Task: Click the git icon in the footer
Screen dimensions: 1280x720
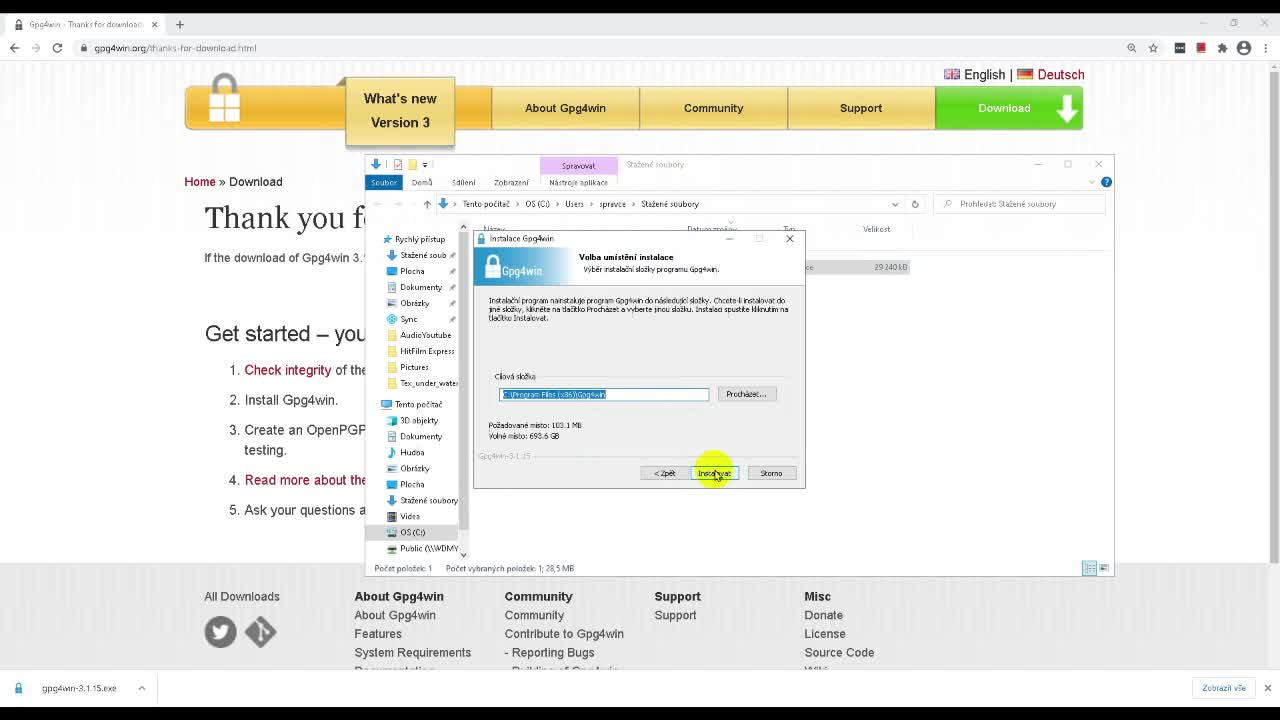Action: pos(260,631)
